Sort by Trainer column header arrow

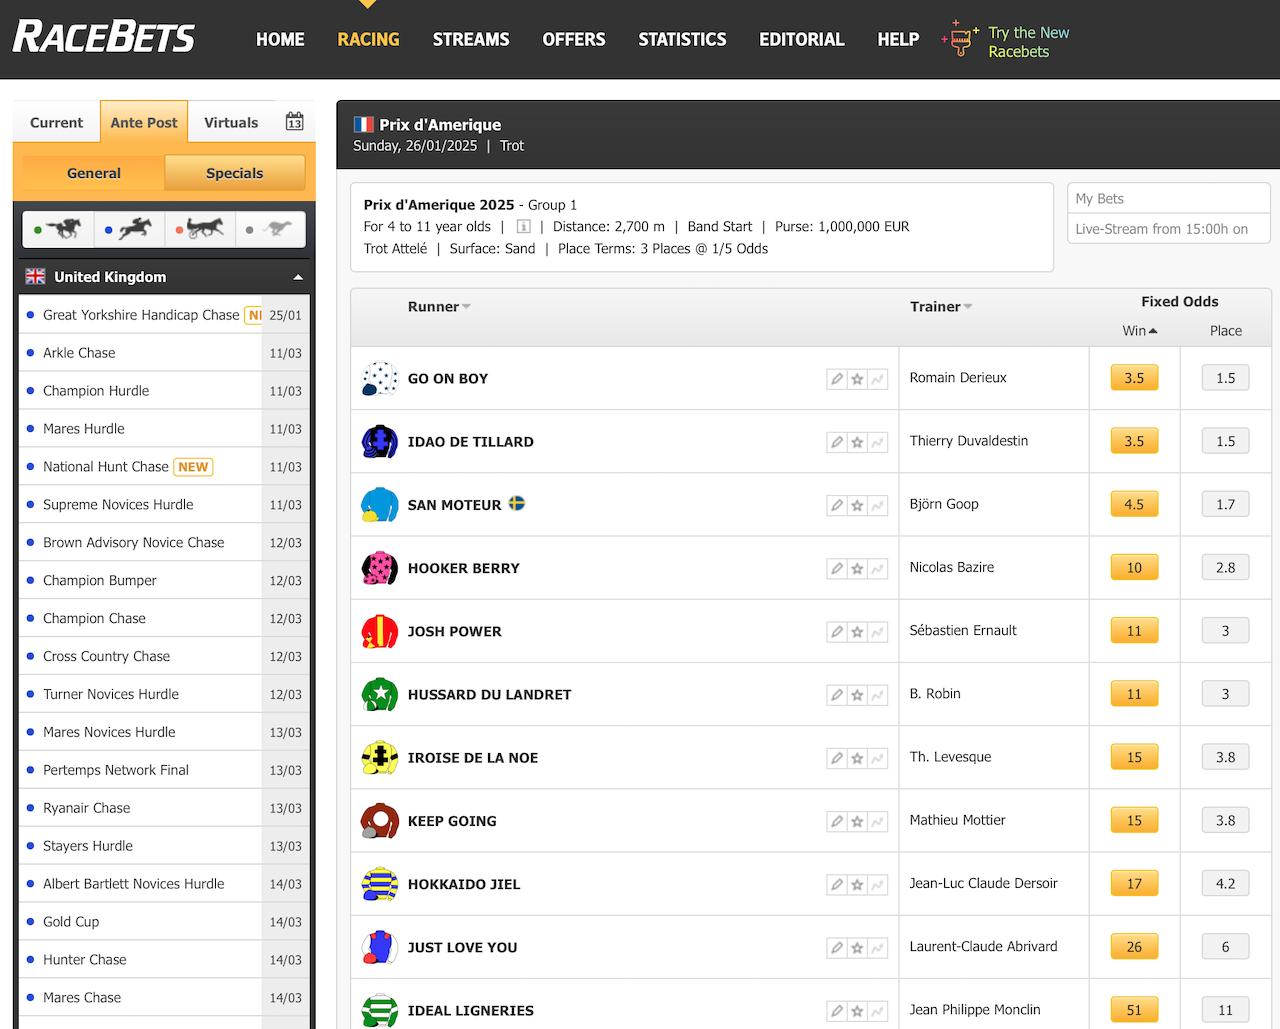tap(968, 307)
